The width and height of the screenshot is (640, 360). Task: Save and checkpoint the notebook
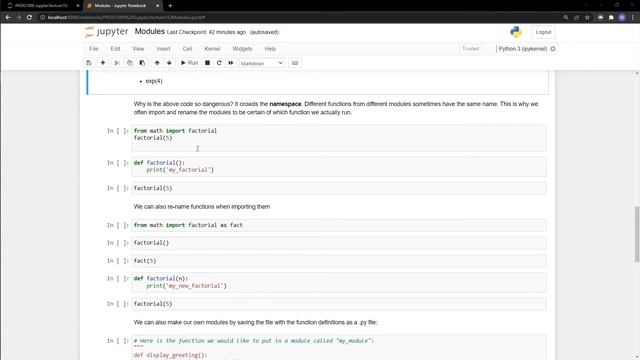pyautogui.click(x=89, y=63)
